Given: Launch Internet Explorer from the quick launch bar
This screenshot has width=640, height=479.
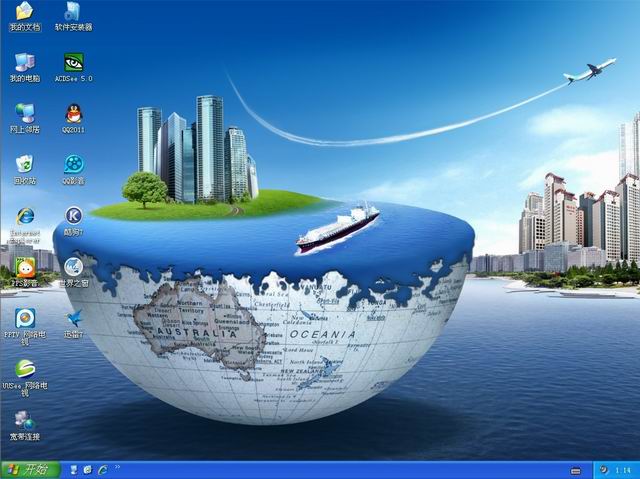Looking at the screenshot, I should (x=102, y=470).
